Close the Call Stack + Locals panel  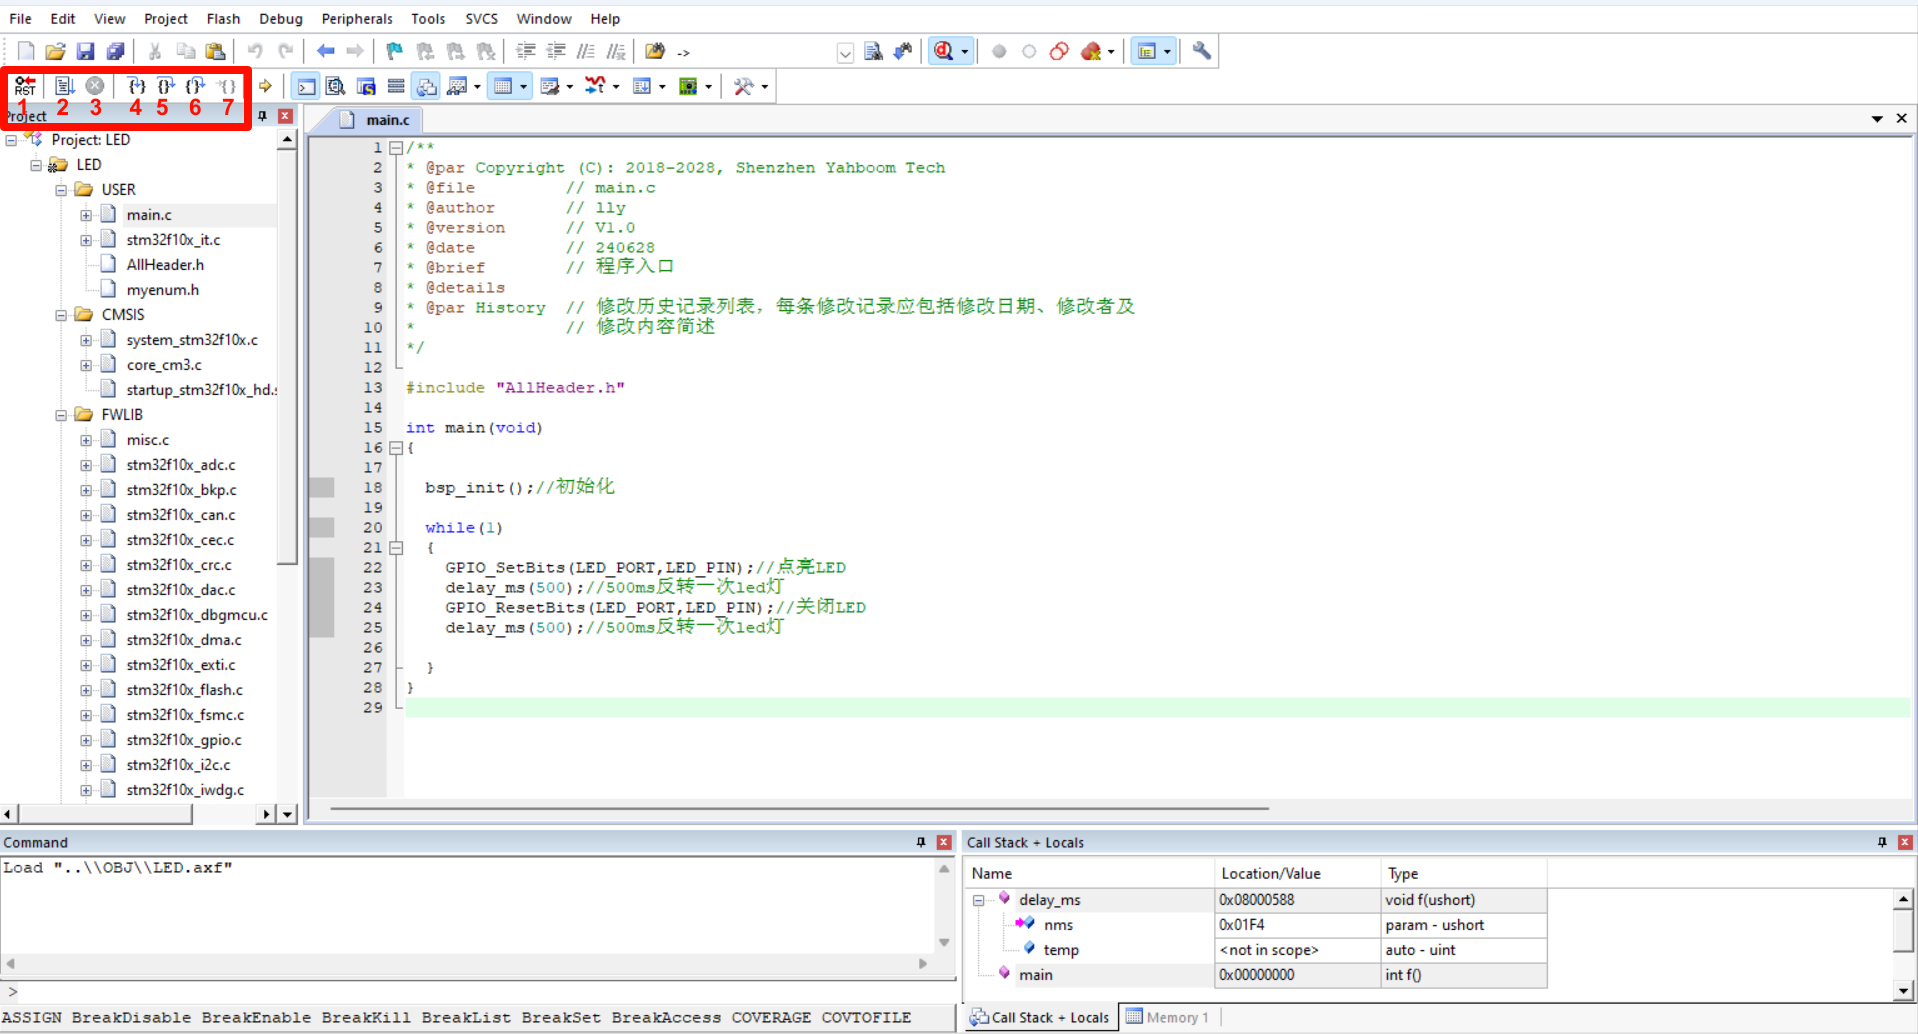1905,842
